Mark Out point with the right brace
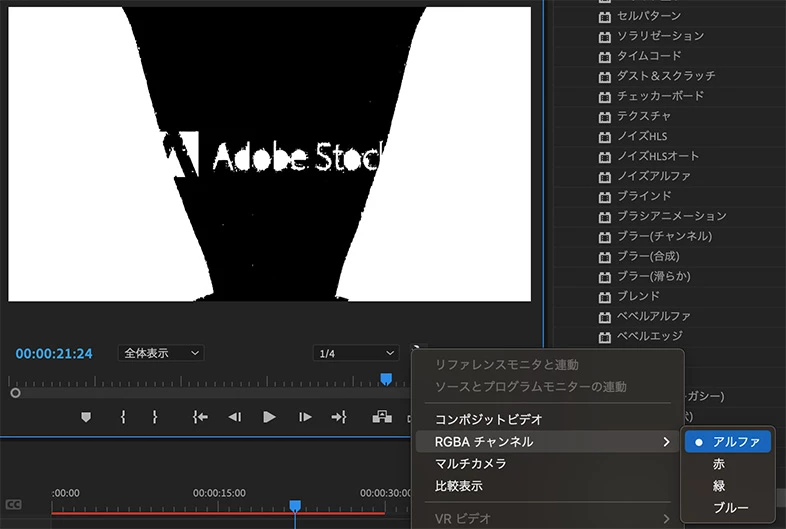 [155, 417]
